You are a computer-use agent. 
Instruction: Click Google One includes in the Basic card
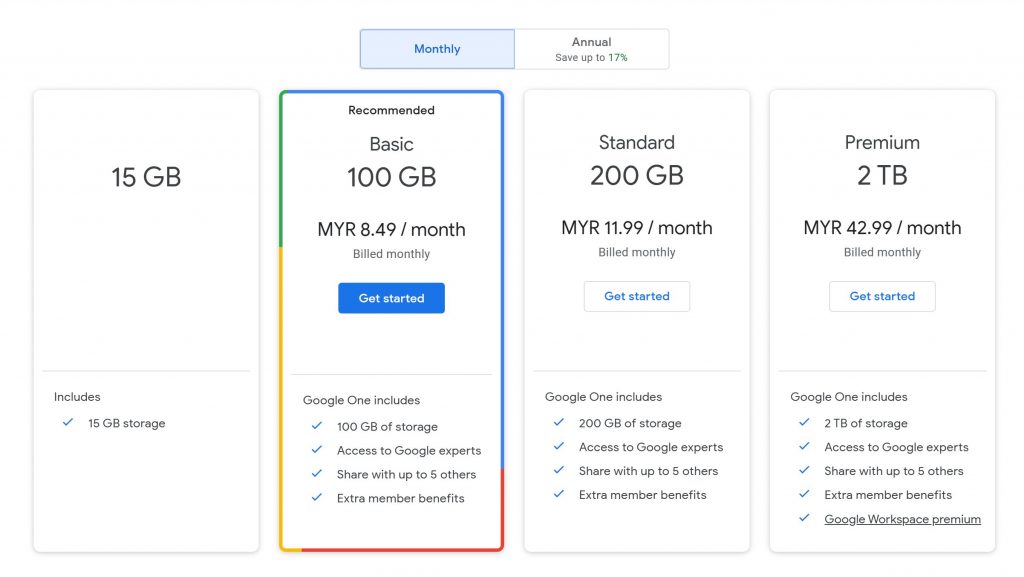click(361, 400)
